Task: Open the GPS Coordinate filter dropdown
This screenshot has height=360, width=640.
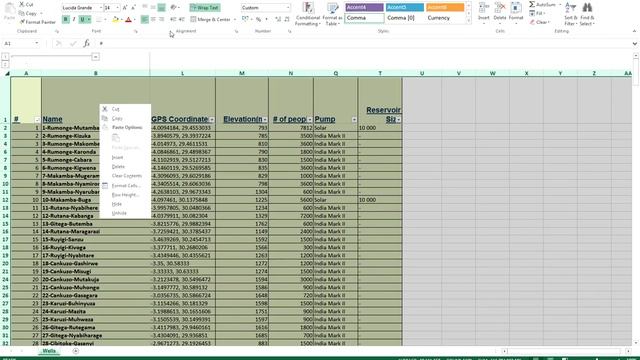Action: coord(212,120)
